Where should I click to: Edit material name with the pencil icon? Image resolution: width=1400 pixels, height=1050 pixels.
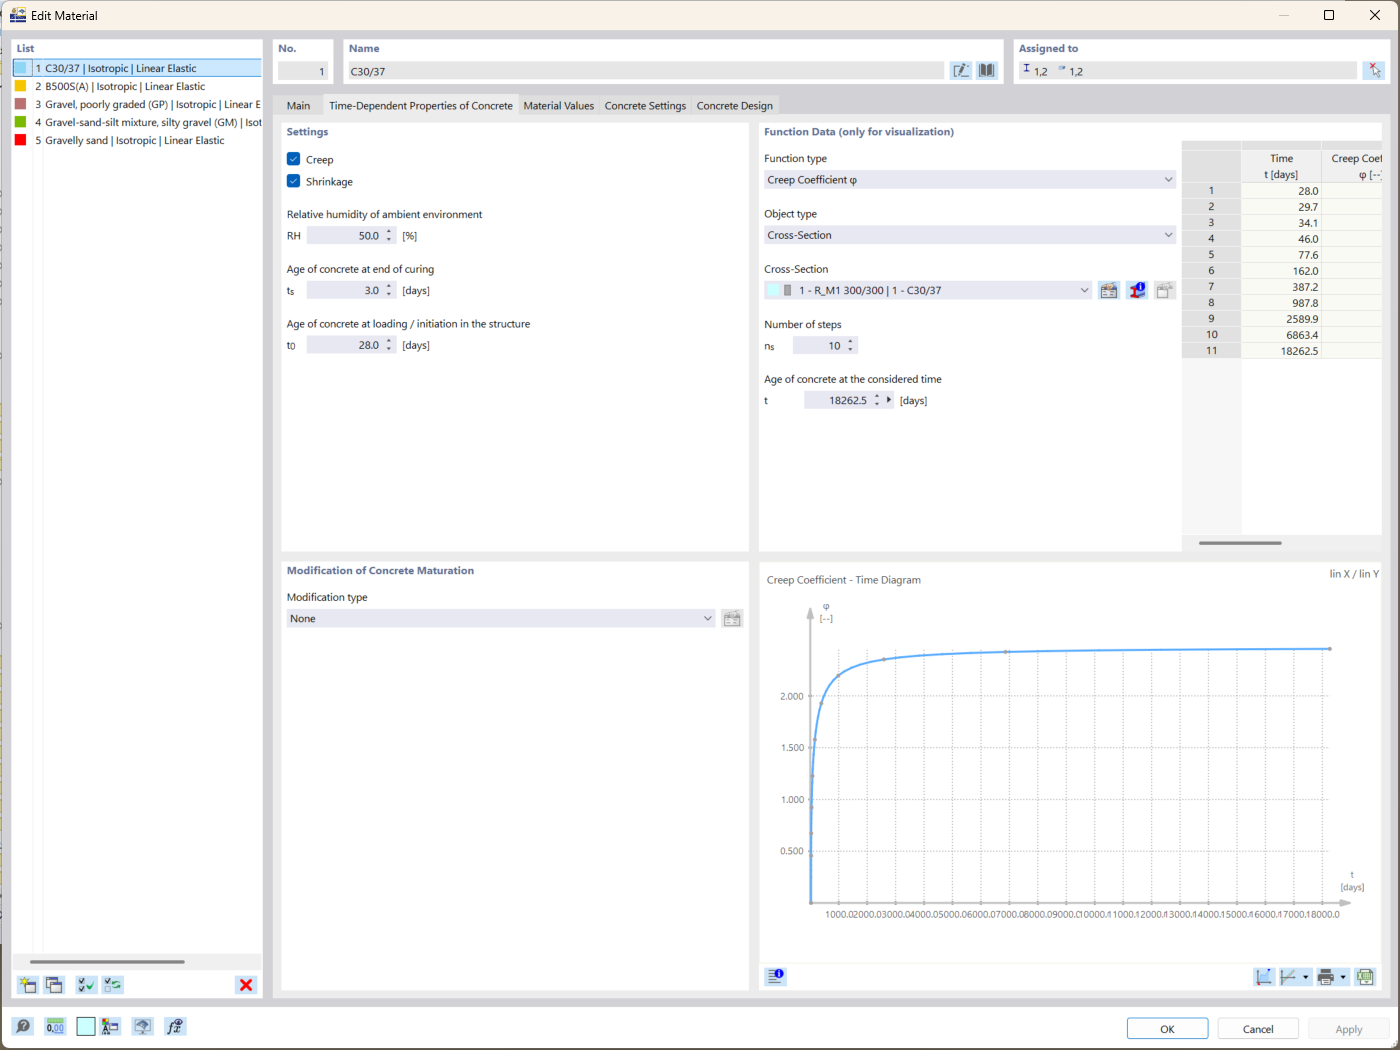click(959, 70)
